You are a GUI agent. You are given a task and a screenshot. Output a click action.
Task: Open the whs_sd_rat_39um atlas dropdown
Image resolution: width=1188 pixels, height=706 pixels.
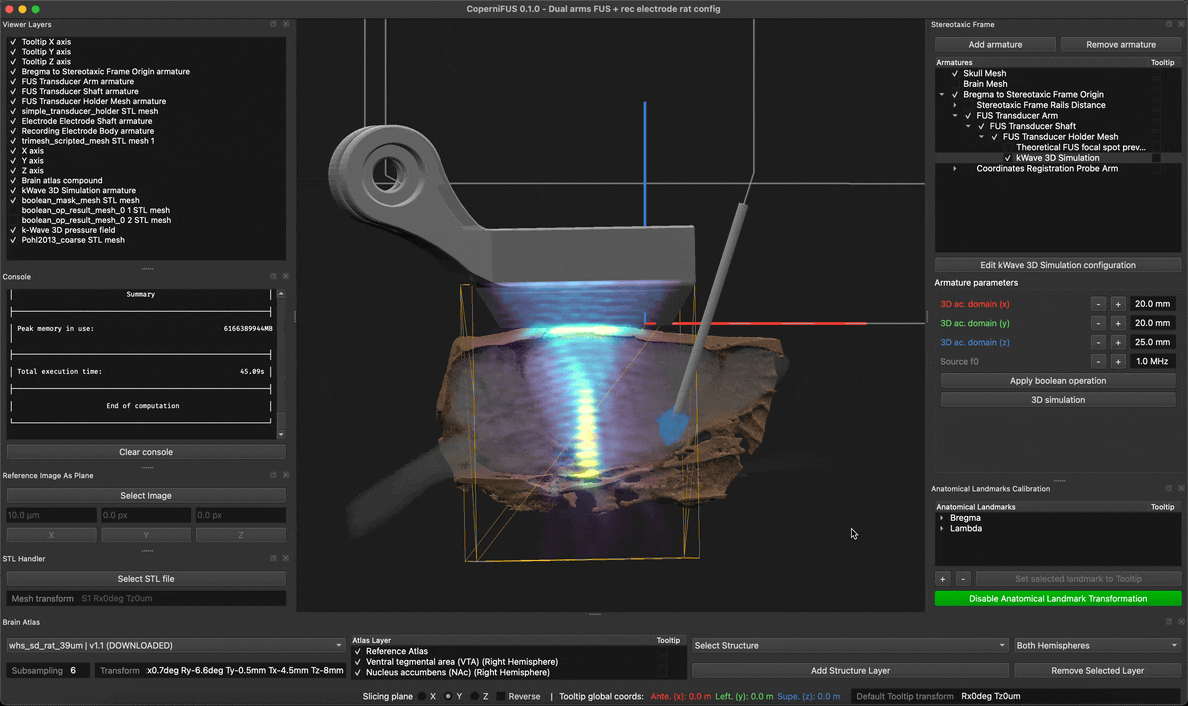pos(176,645)
